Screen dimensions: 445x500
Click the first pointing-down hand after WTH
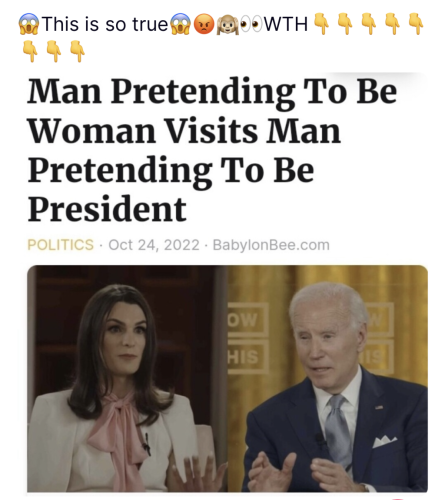322,24
